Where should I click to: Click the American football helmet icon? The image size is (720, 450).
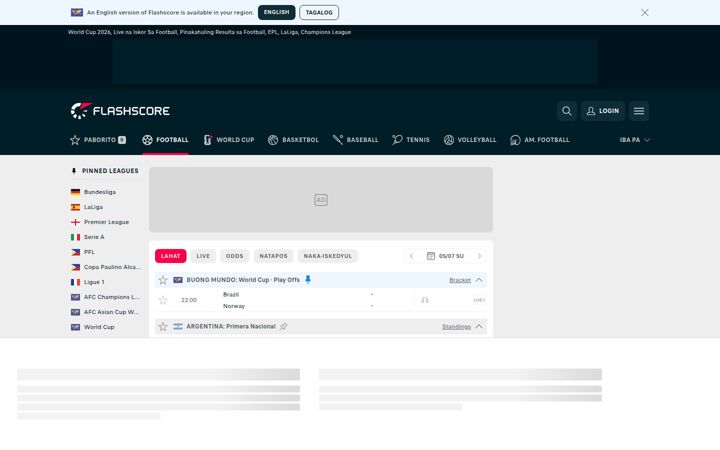coord(515,140)
